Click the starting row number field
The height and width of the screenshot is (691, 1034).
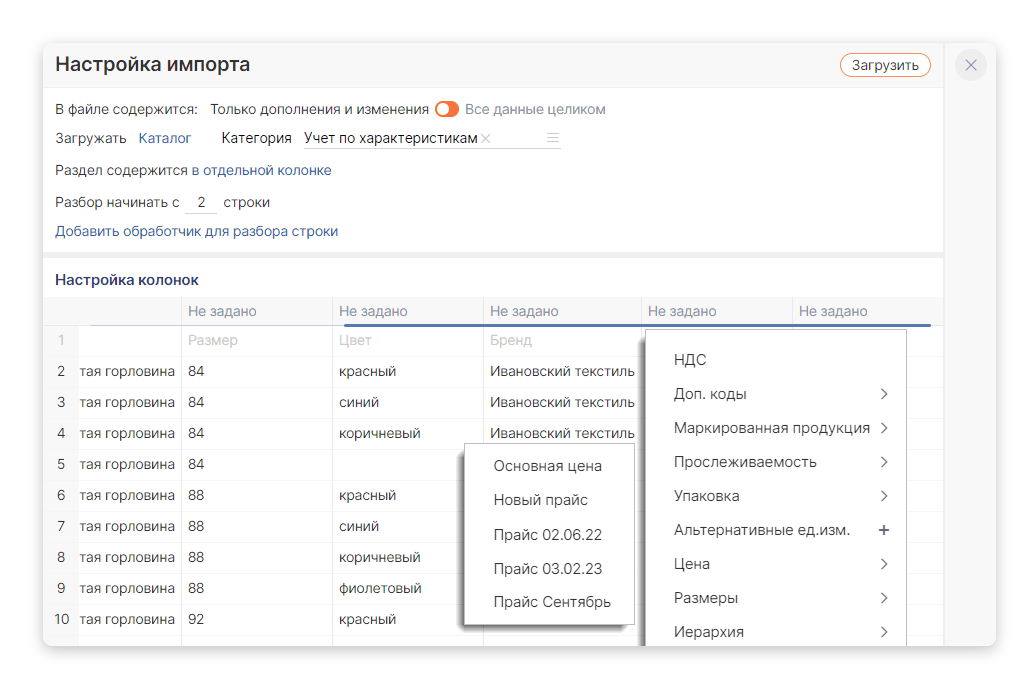[201, 202]
